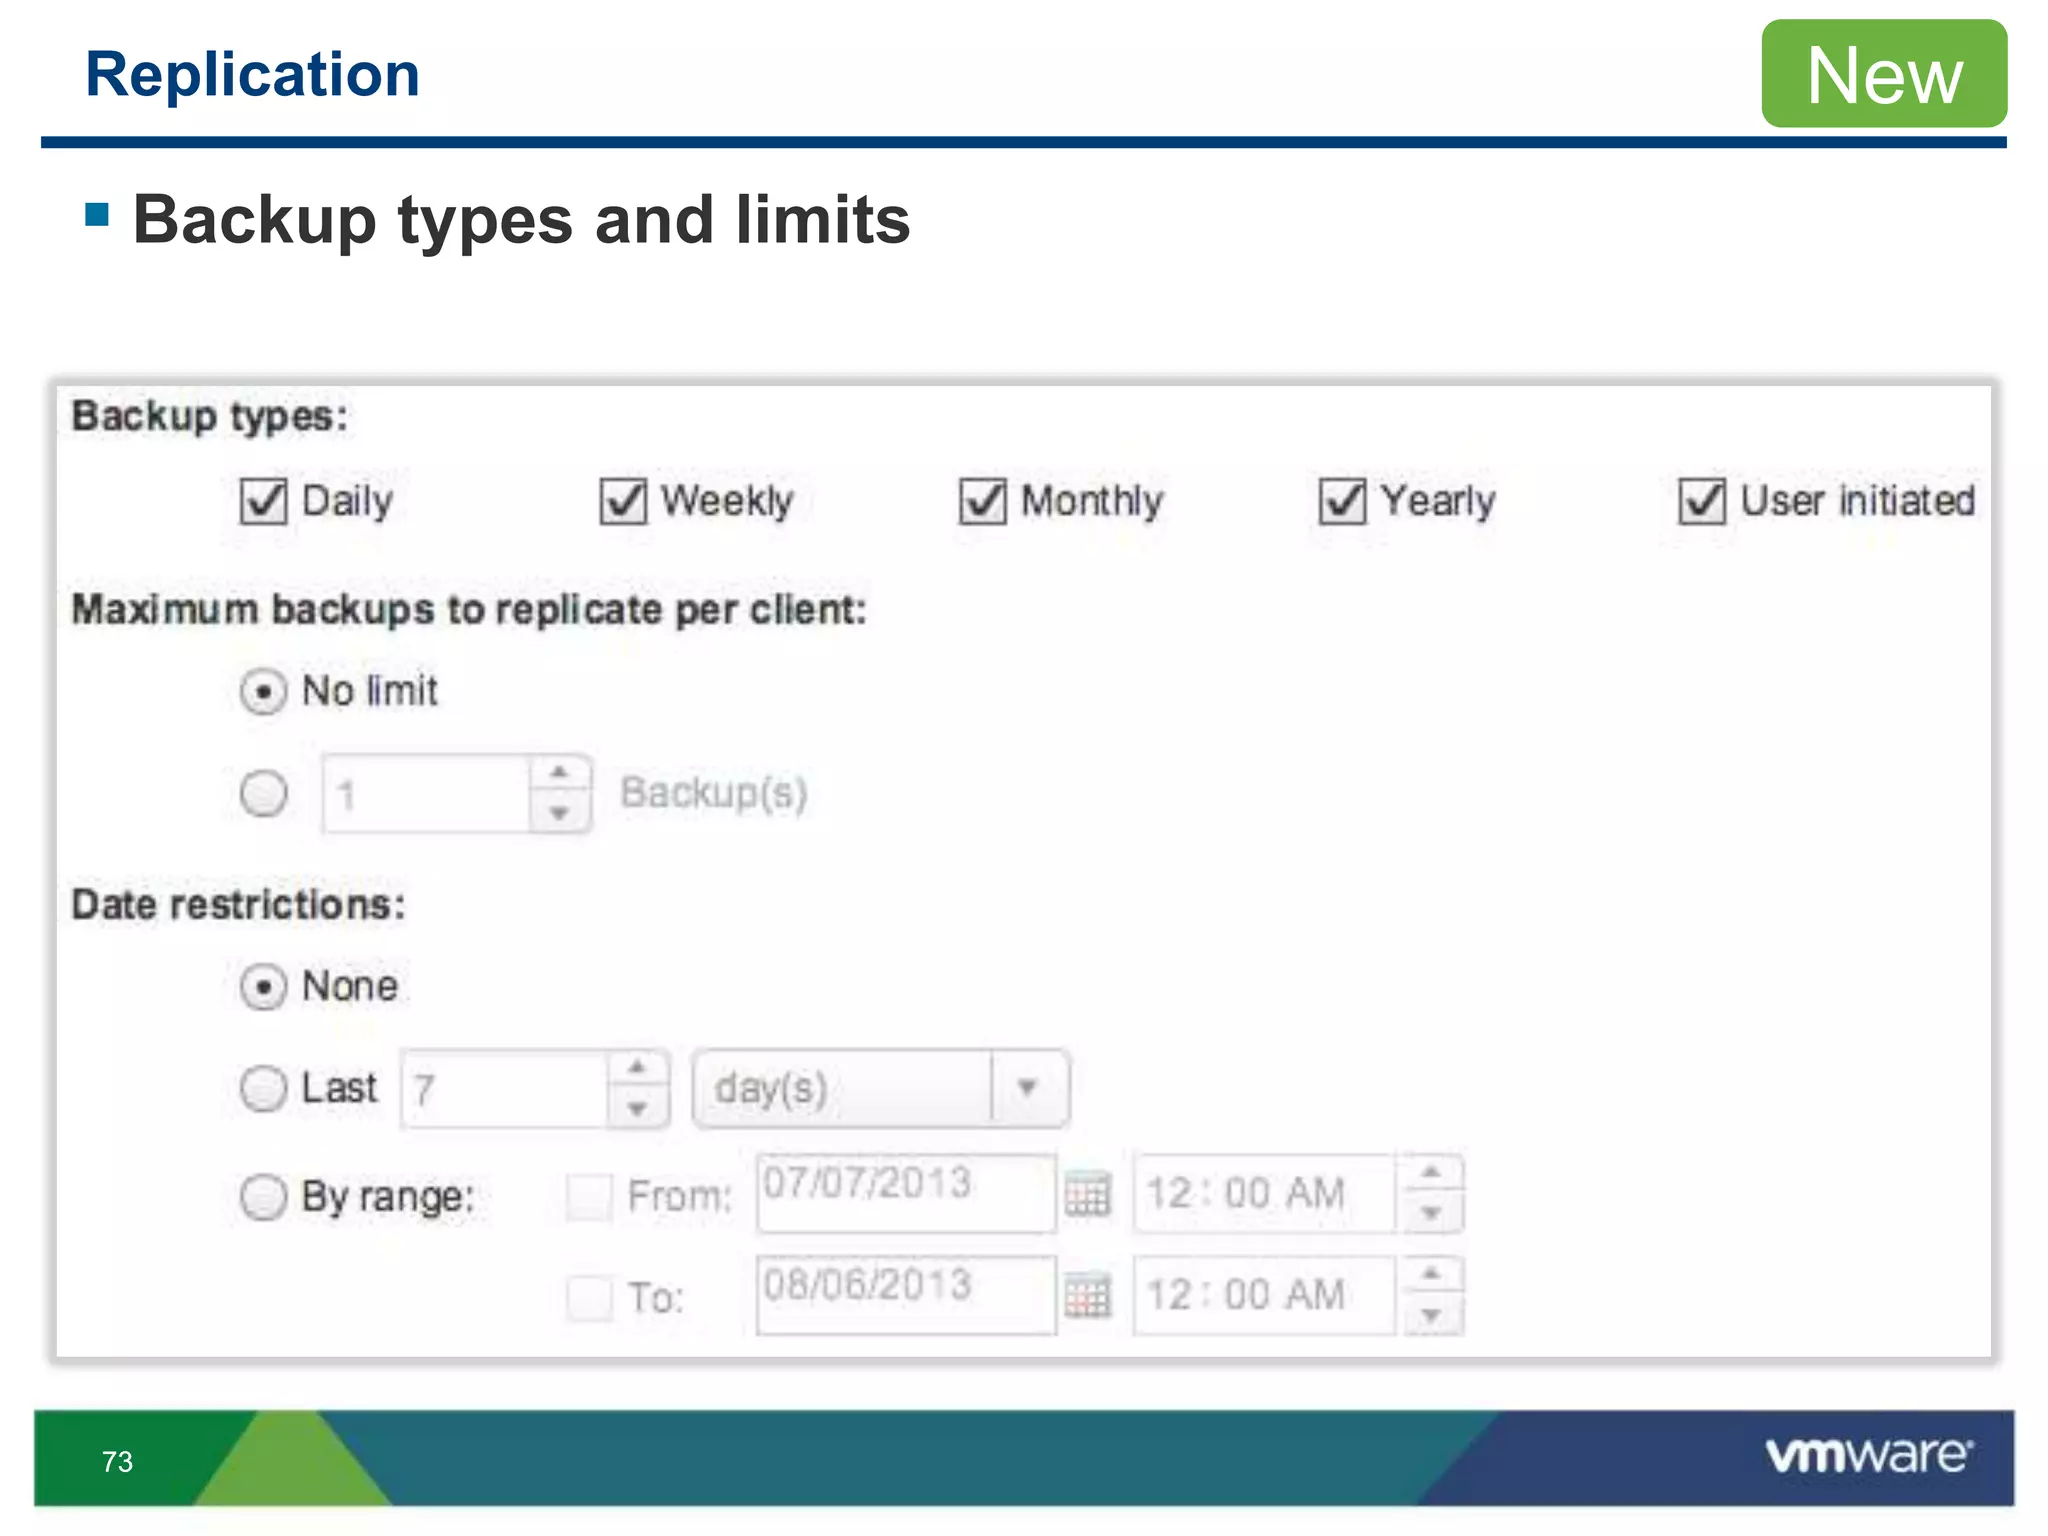The height and width of the screenshot is (1536, 2048).
Task: Select the None date restriction radio
Action: point(264,987)
